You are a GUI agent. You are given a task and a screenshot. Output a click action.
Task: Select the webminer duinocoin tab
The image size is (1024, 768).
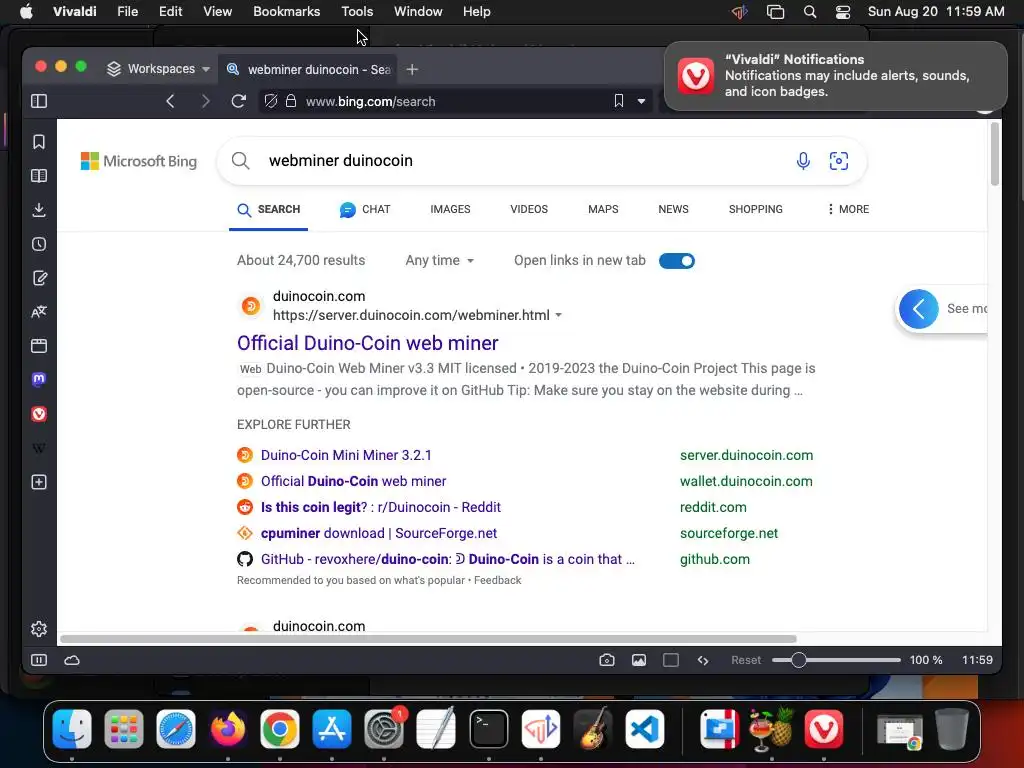pos(308,69)
